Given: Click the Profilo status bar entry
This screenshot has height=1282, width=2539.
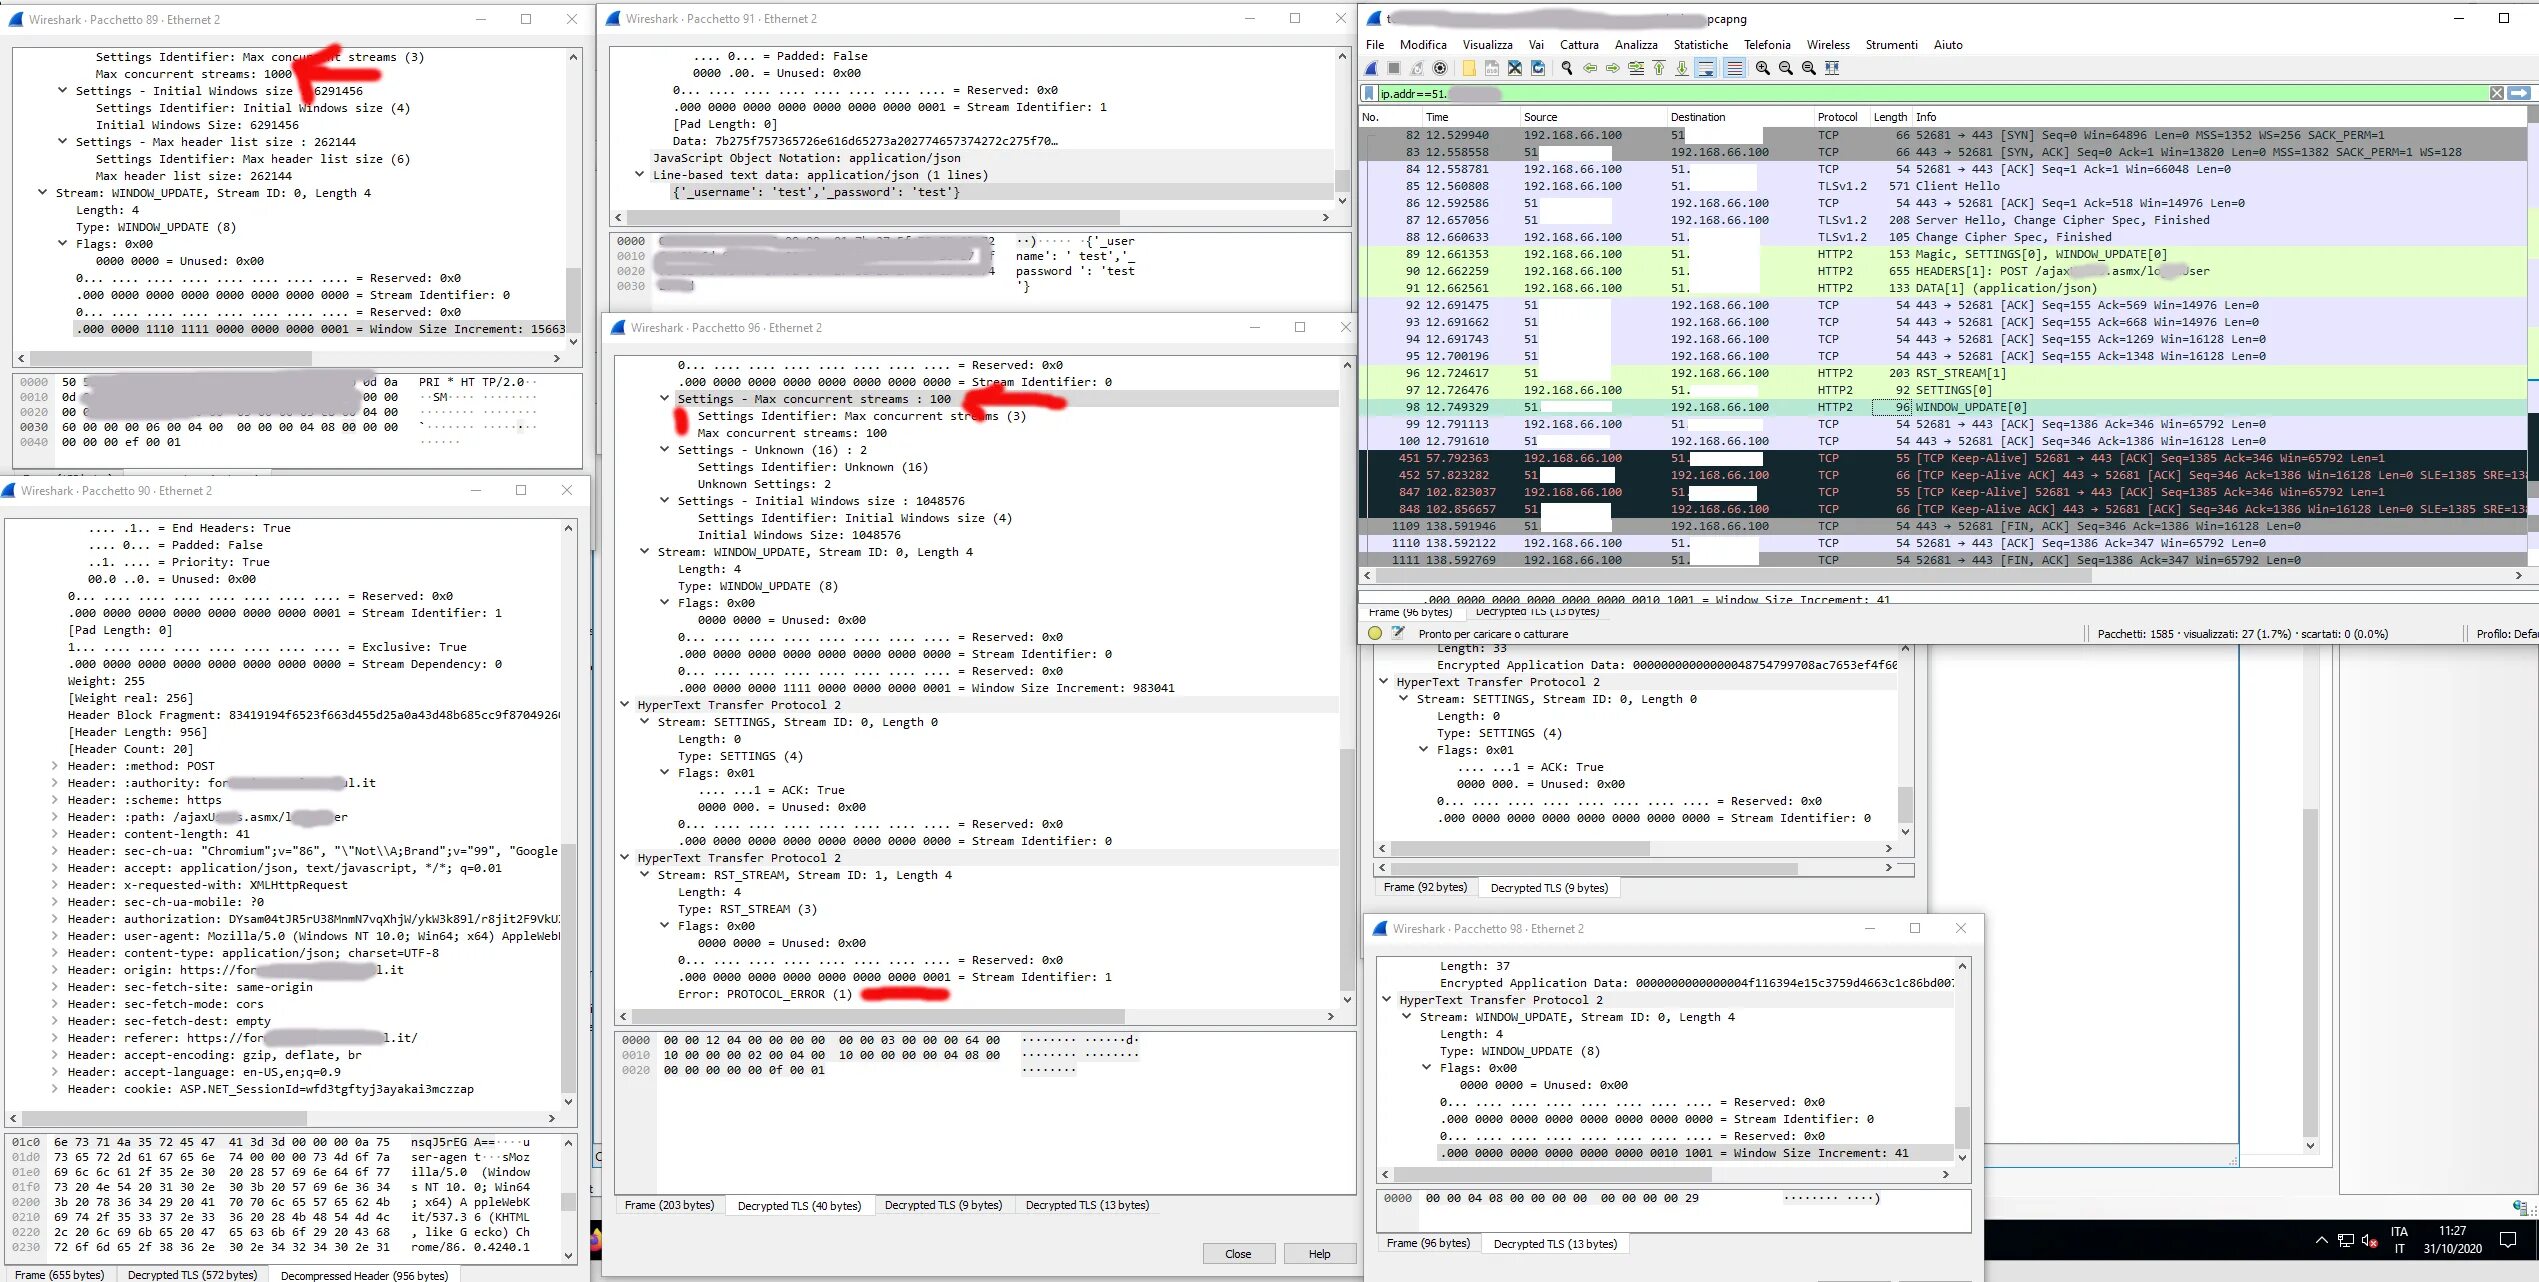Looking at the screenshot, I should [x=2506, y=633].
